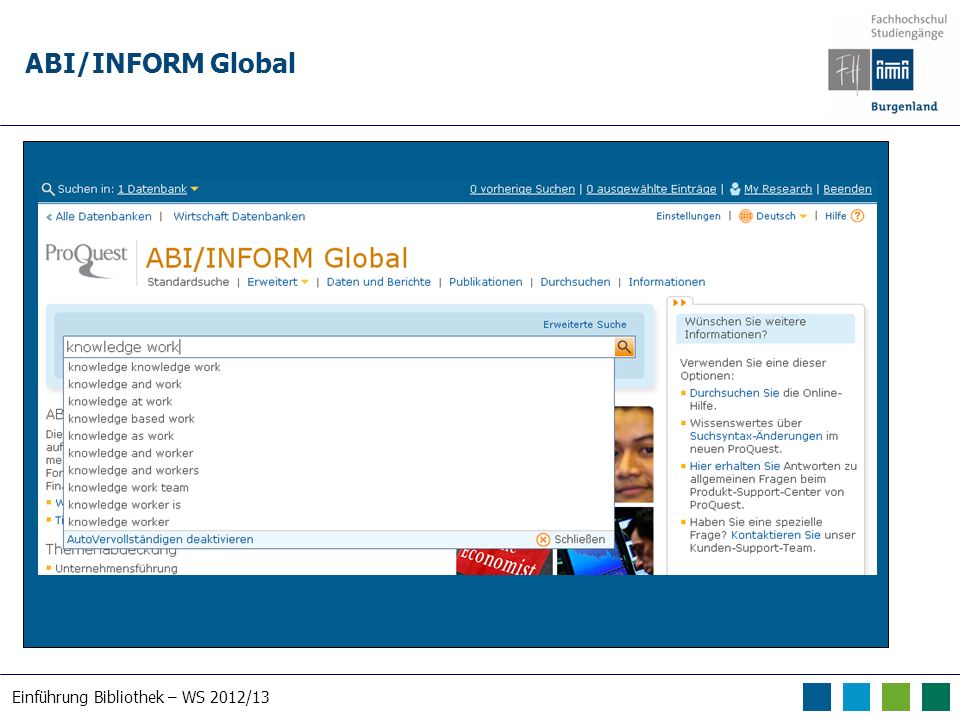Screen dimensions: 960x720
Task: Select suggestion 'knowledge based work'
Action: tap(339, 418)
